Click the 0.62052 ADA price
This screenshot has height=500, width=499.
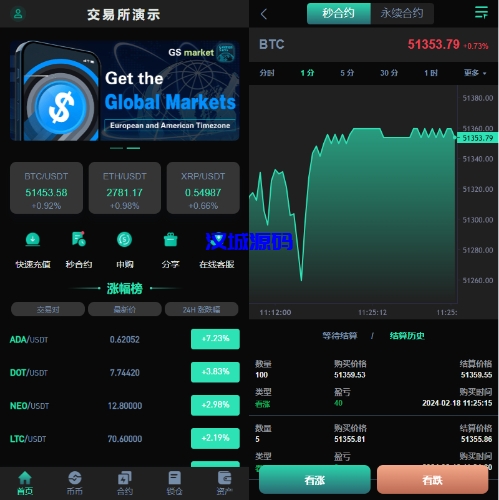125,339
